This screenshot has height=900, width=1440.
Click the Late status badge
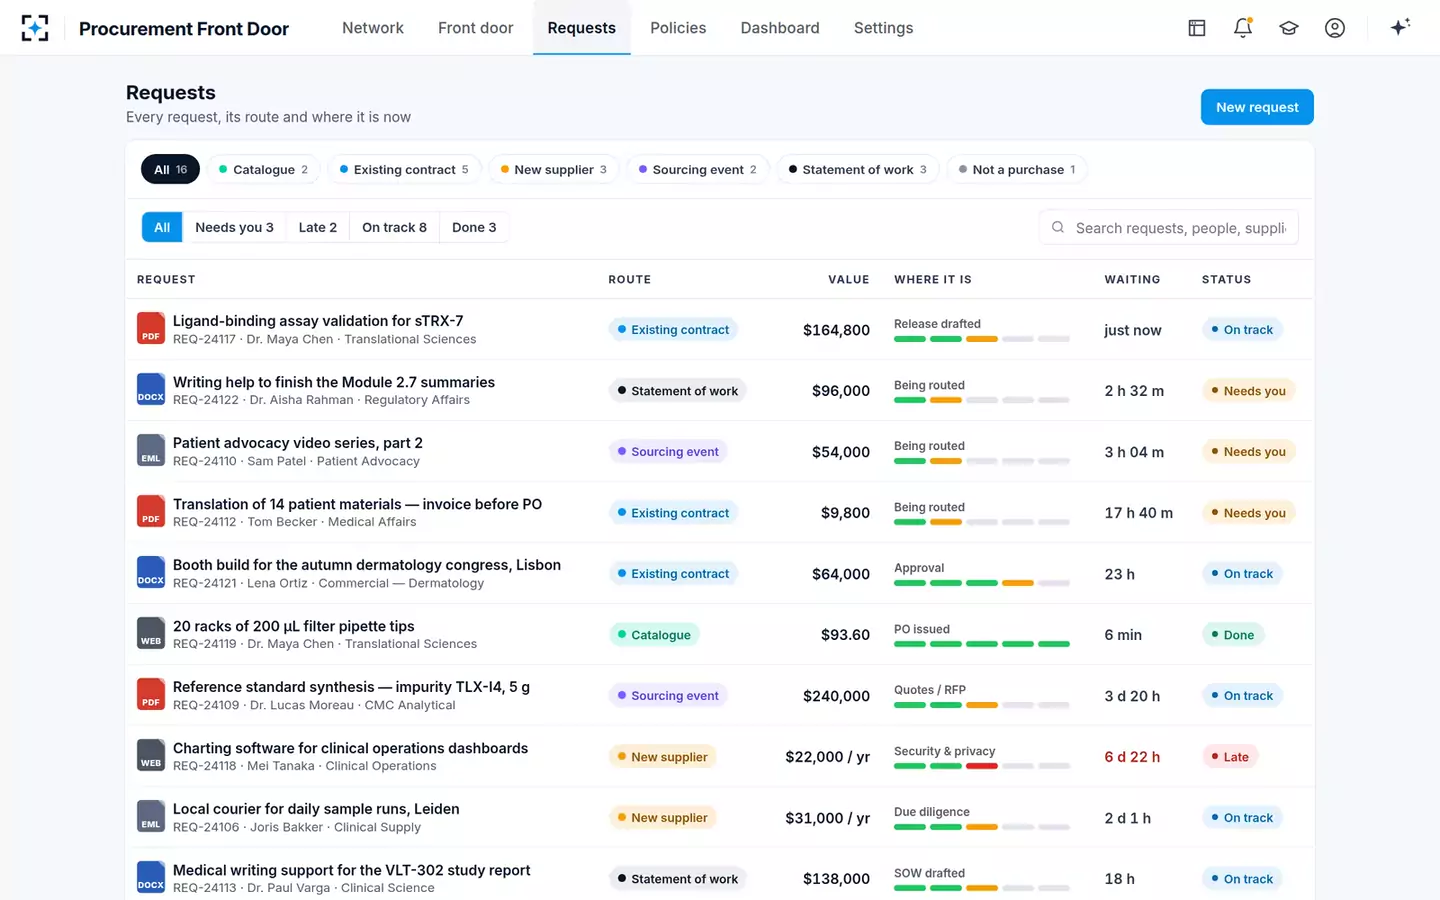[x=1230, y=757]
